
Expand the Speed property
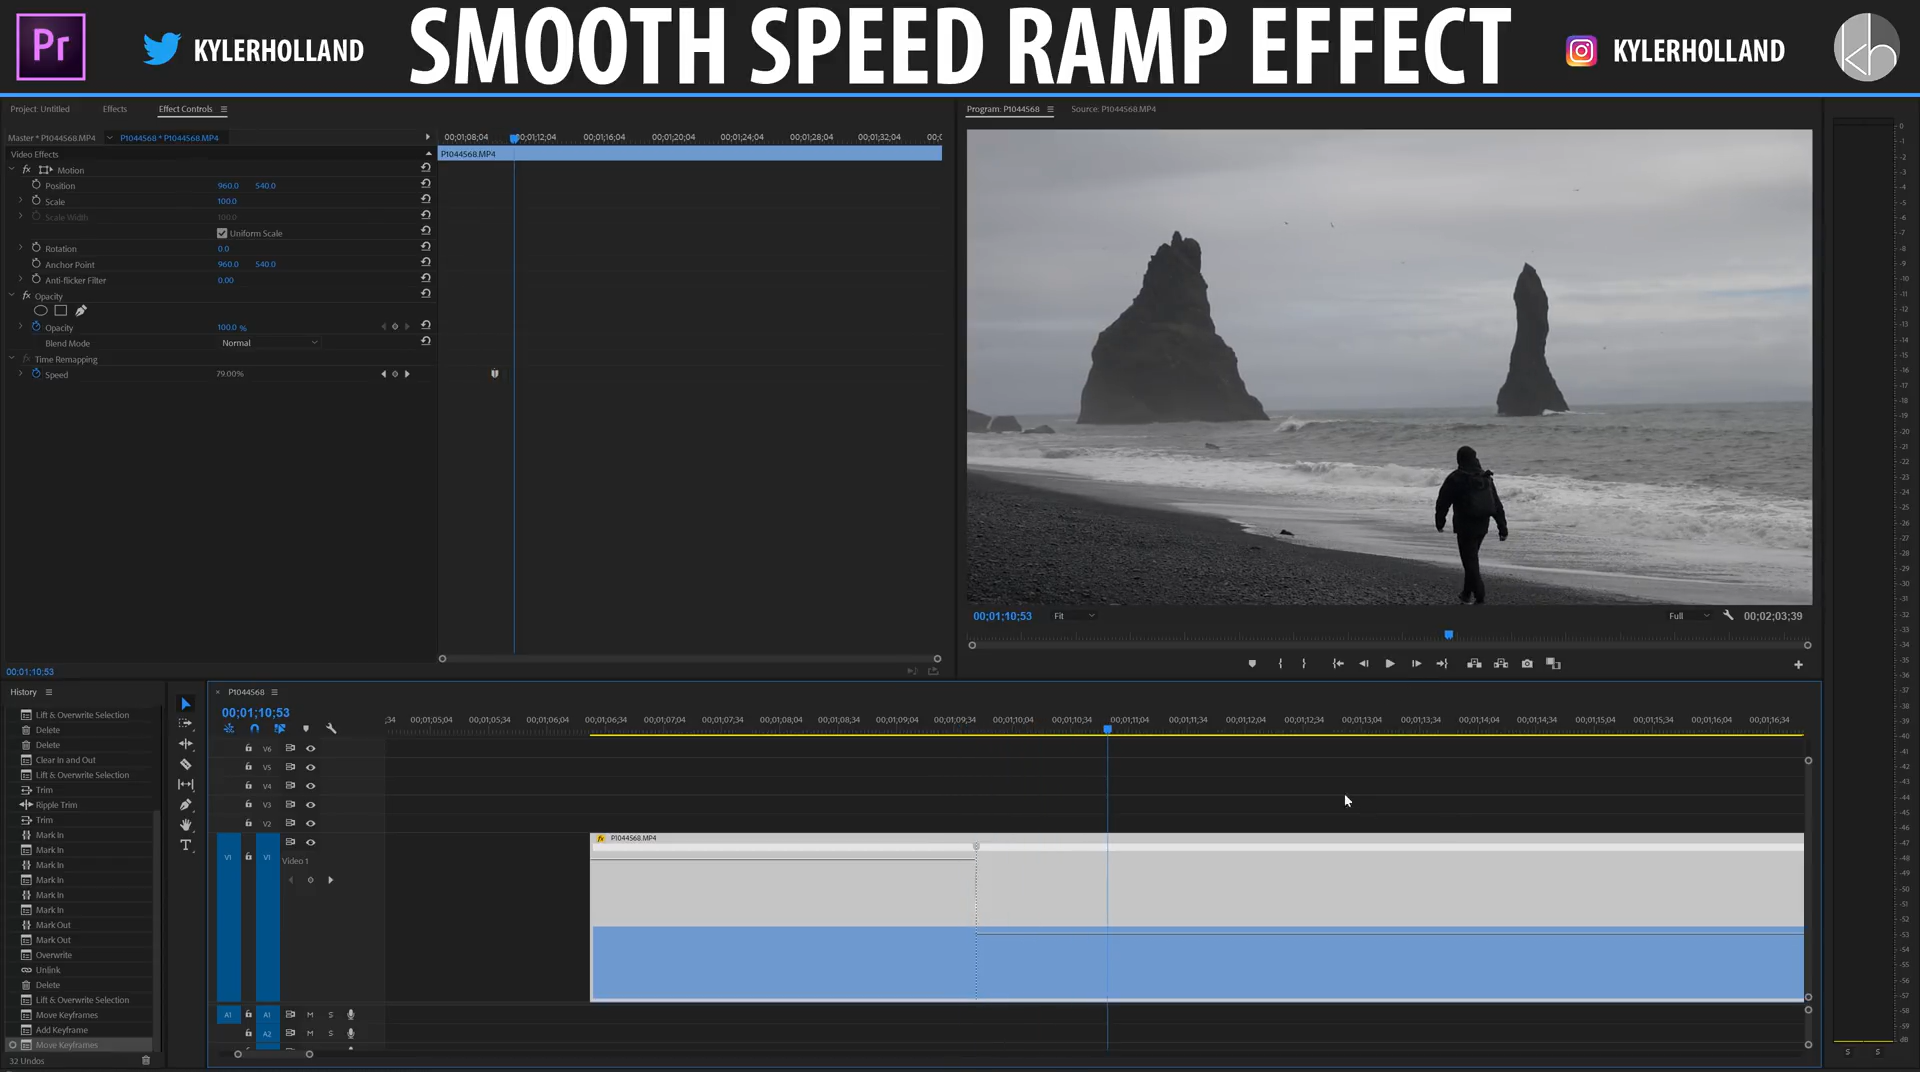[20, 374]
